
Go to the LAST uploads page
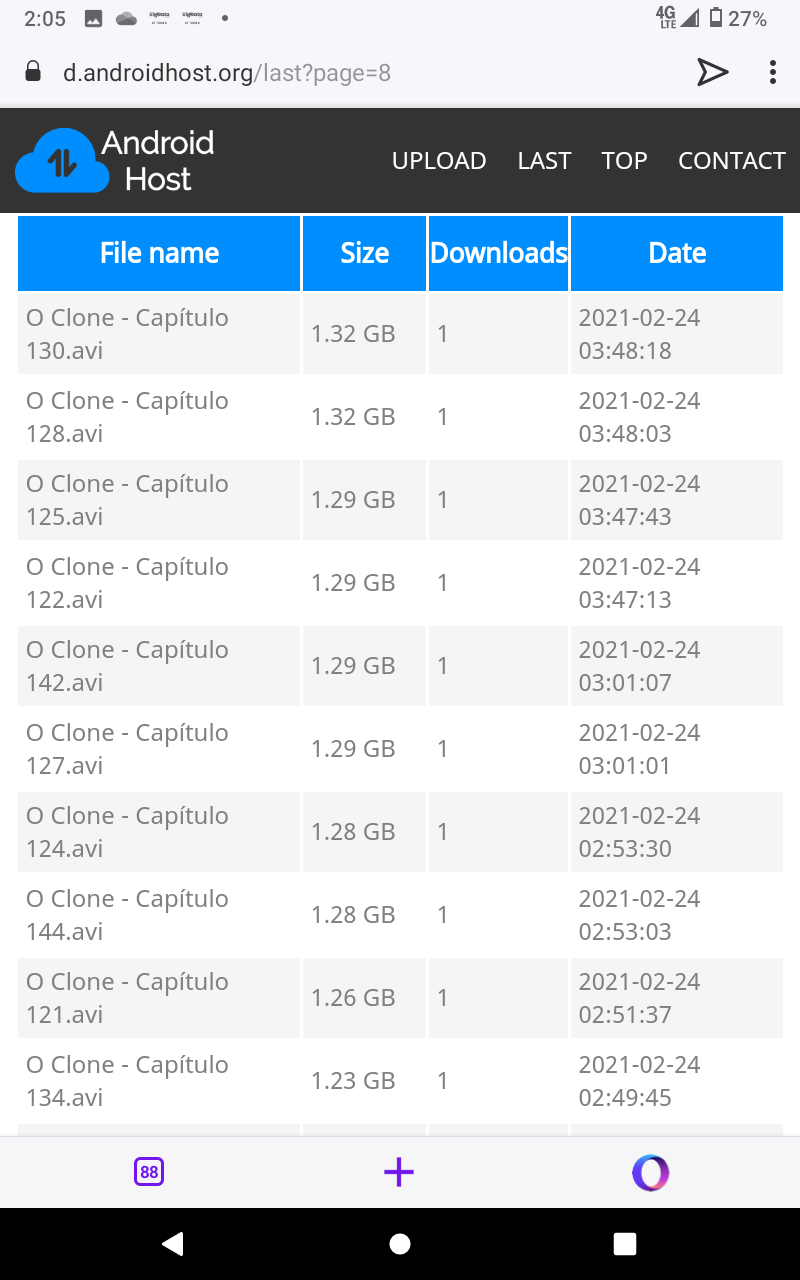[x=544, y=161]
